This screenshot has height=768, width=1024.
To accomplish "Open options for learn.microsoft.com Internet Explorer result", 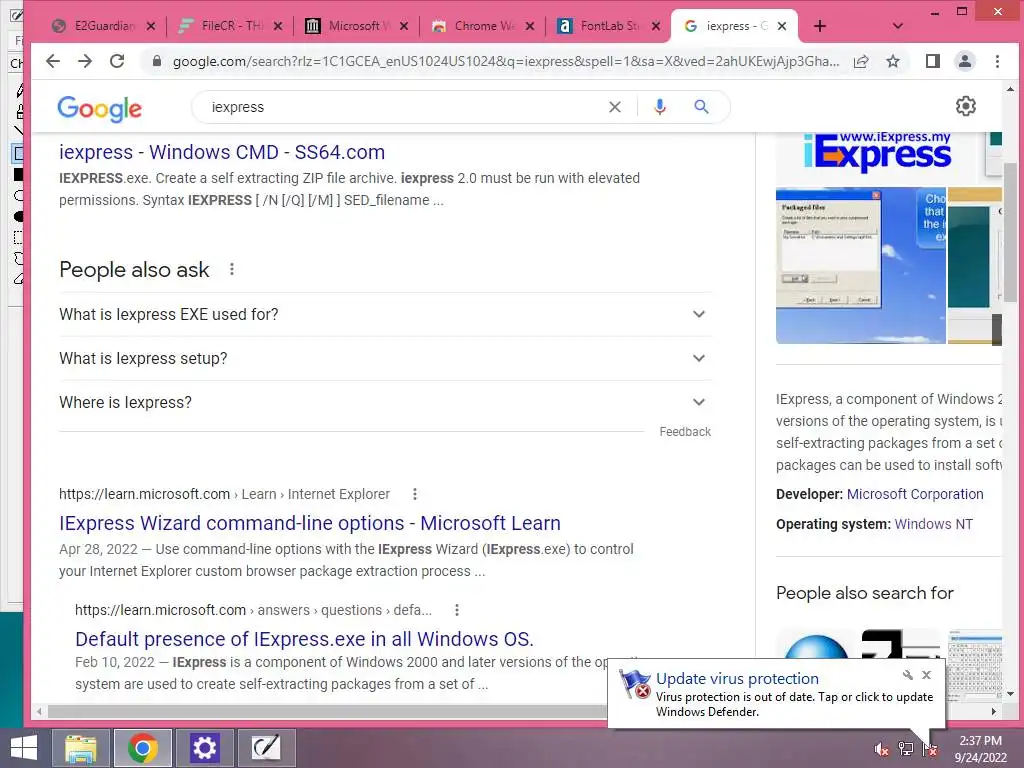I will (415, 494).
